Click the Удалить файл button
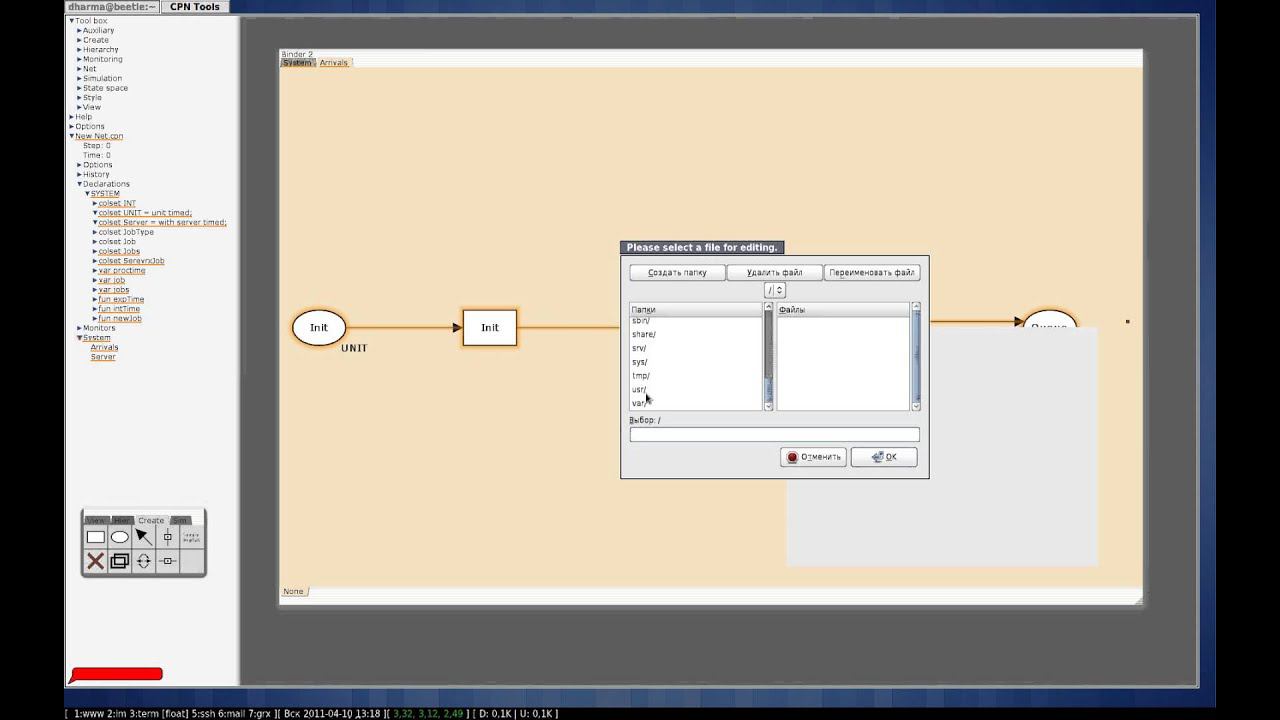Image resolution: width=1280 pixels, height=720 pixels. point(774,272)
